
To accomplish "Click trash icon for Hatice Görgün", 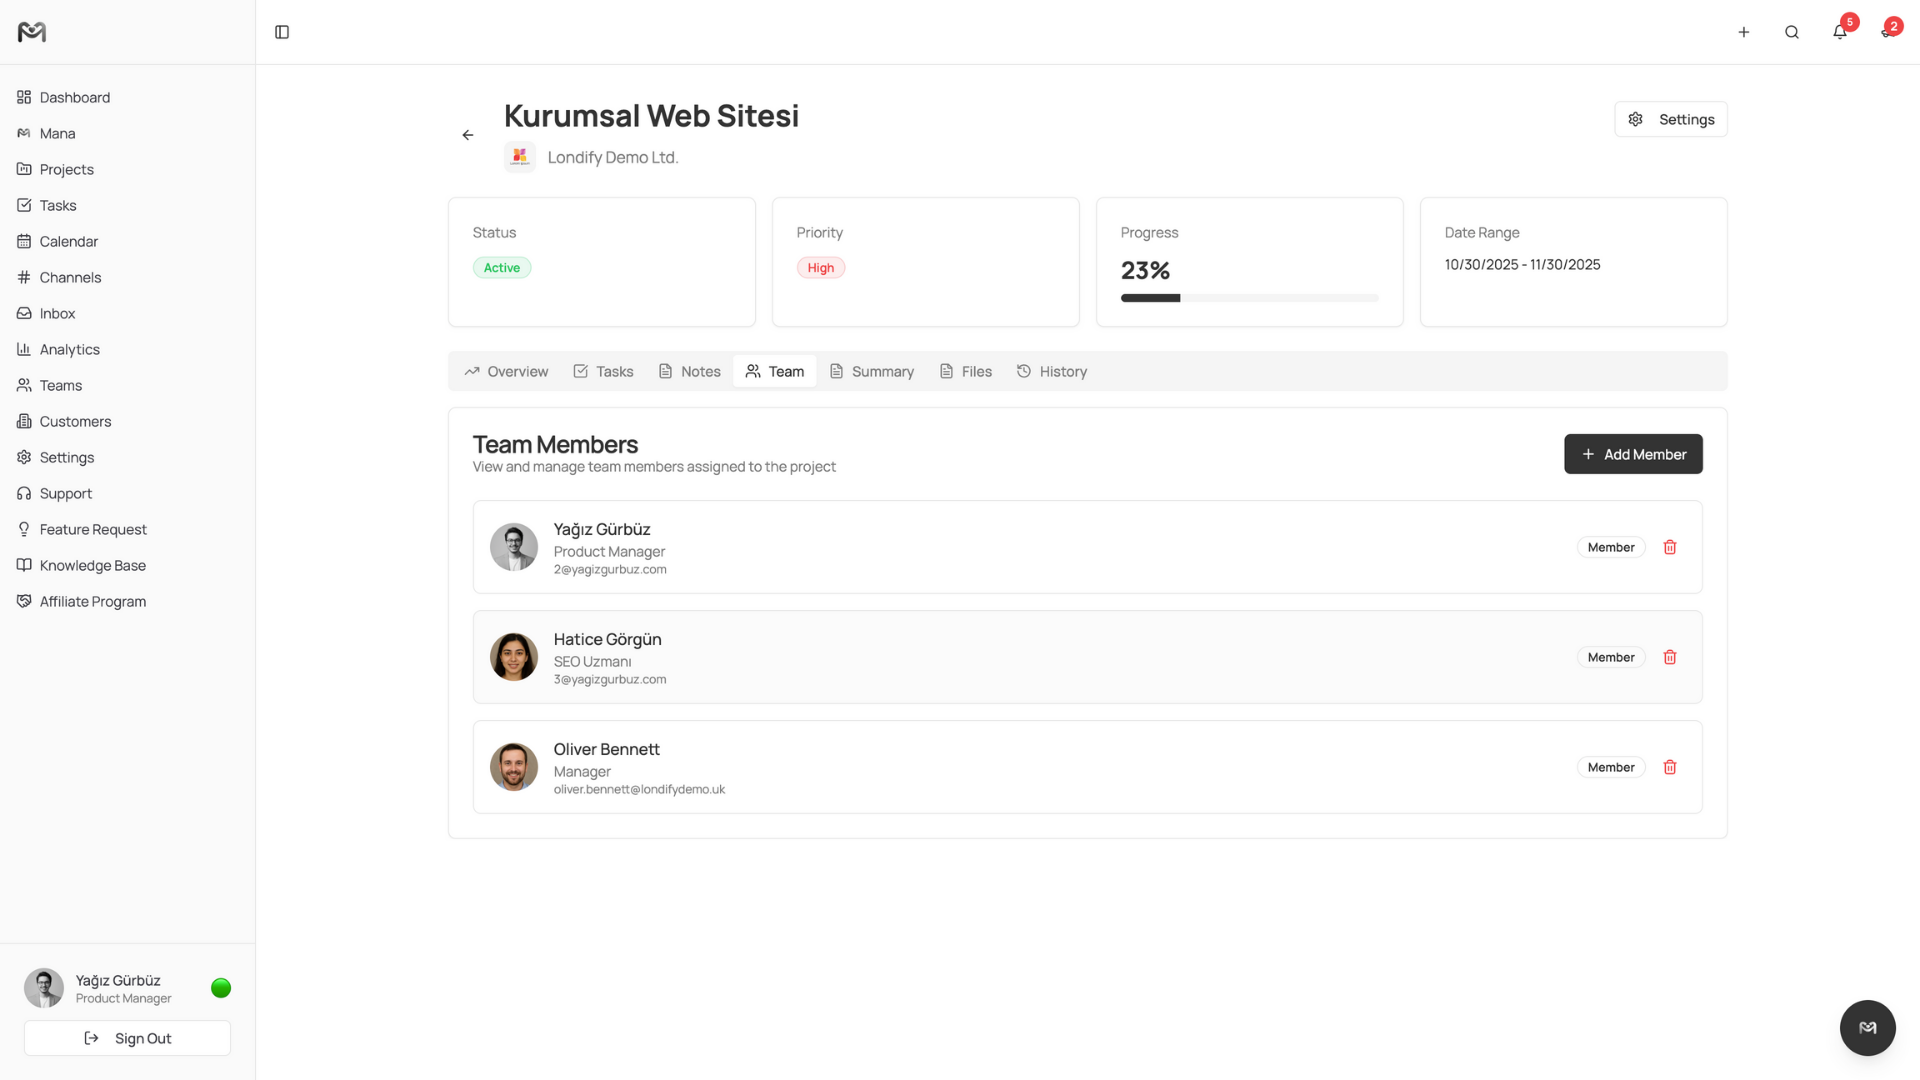I will click(1669, 657).
